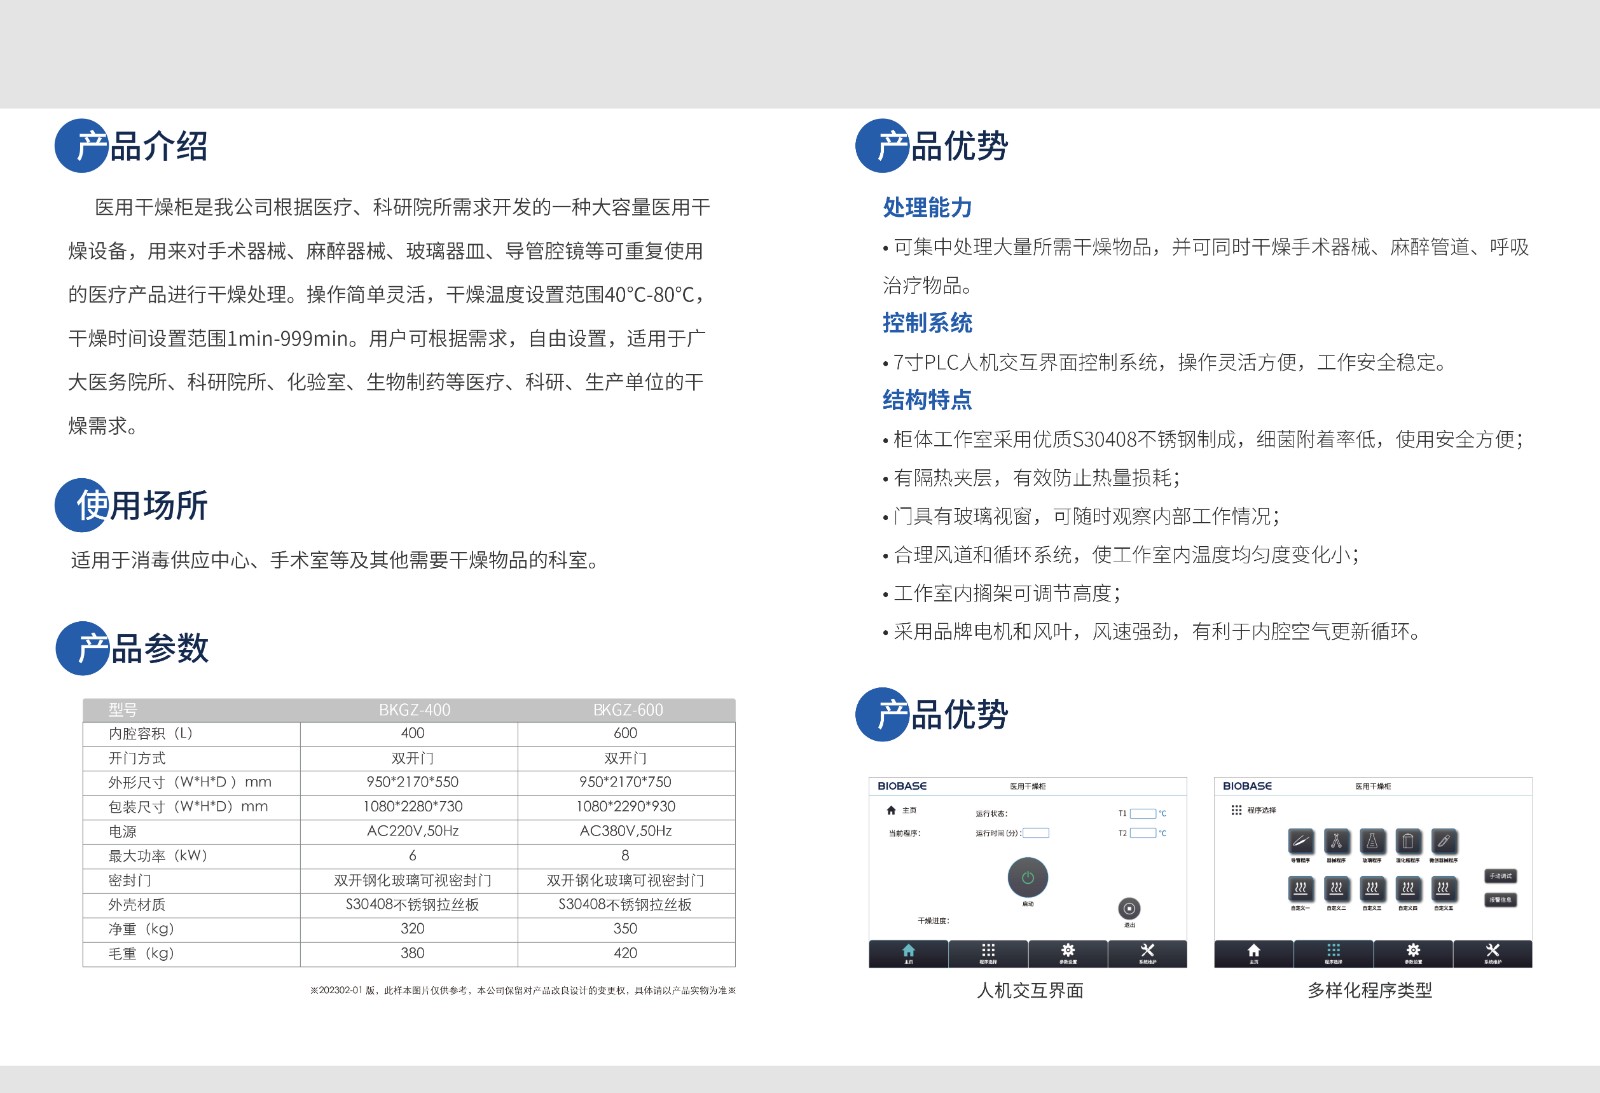The width and height of the screenshot is (1600, 1093).
Task: Open home tab in left panel's bottom bar
Action: (x=908, y=953)
